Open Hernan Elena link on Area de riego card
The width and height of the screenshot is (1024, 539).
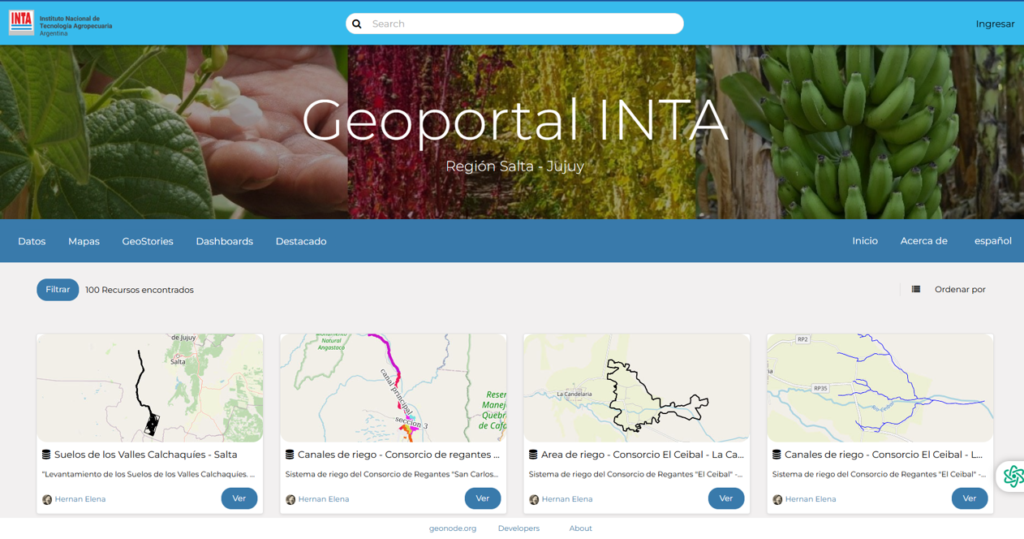click(x=567, y=499)
